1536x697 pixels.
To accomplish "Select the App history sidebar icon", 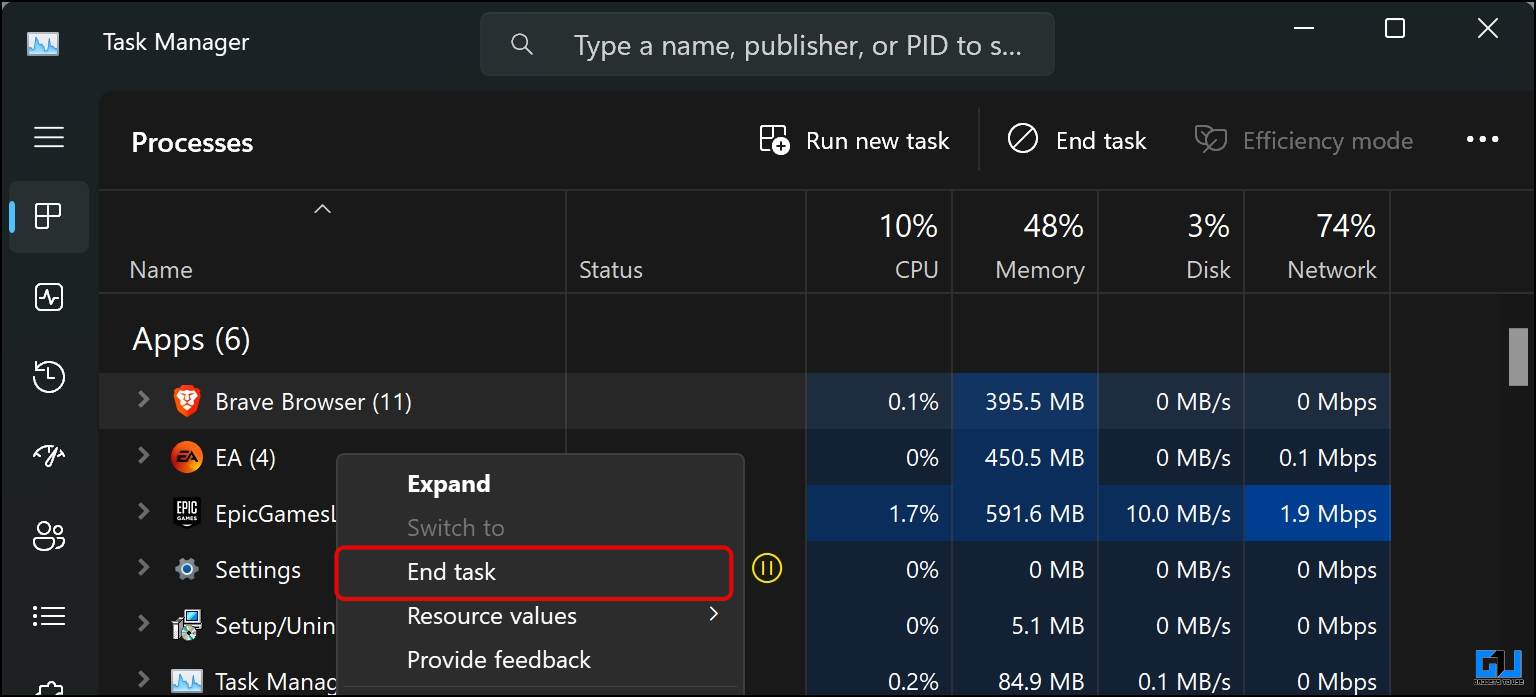I will (48, 377).
